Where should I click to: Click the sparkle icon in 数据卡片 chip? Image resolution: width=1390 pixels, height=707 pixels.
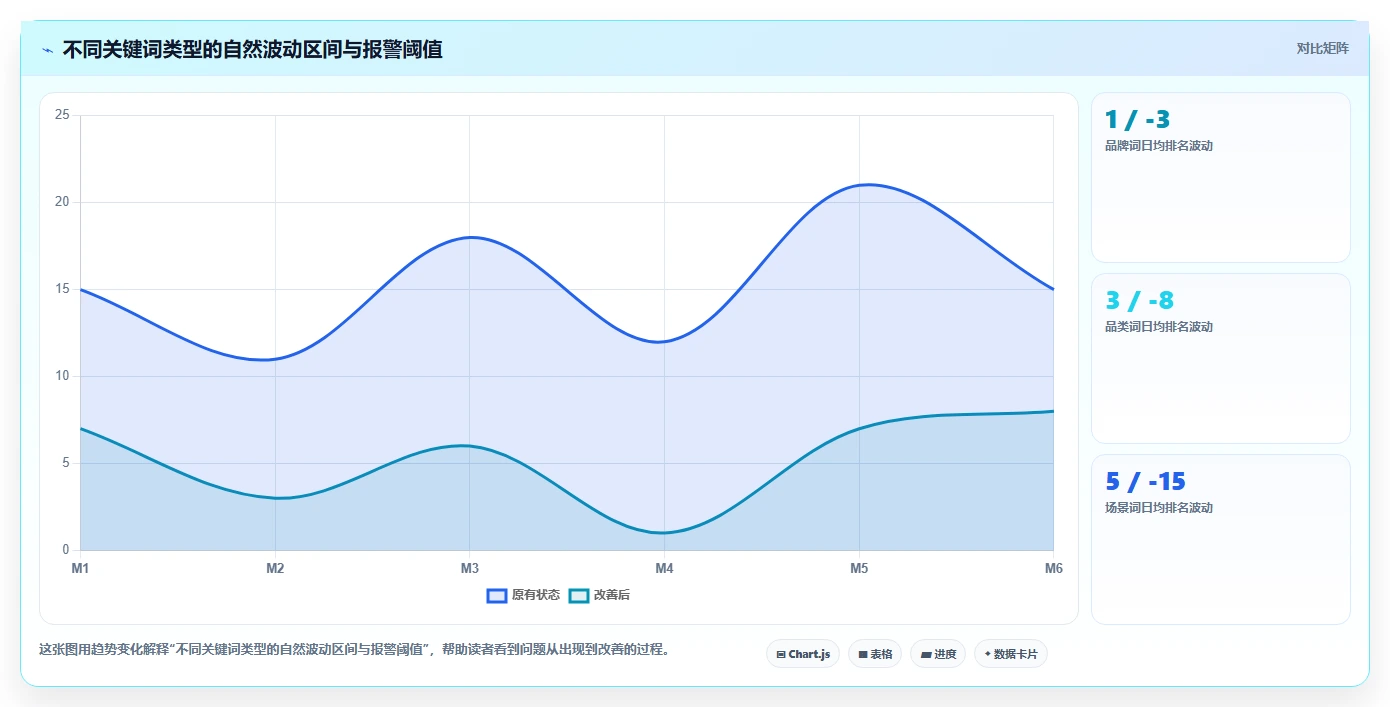click(987, 654)
